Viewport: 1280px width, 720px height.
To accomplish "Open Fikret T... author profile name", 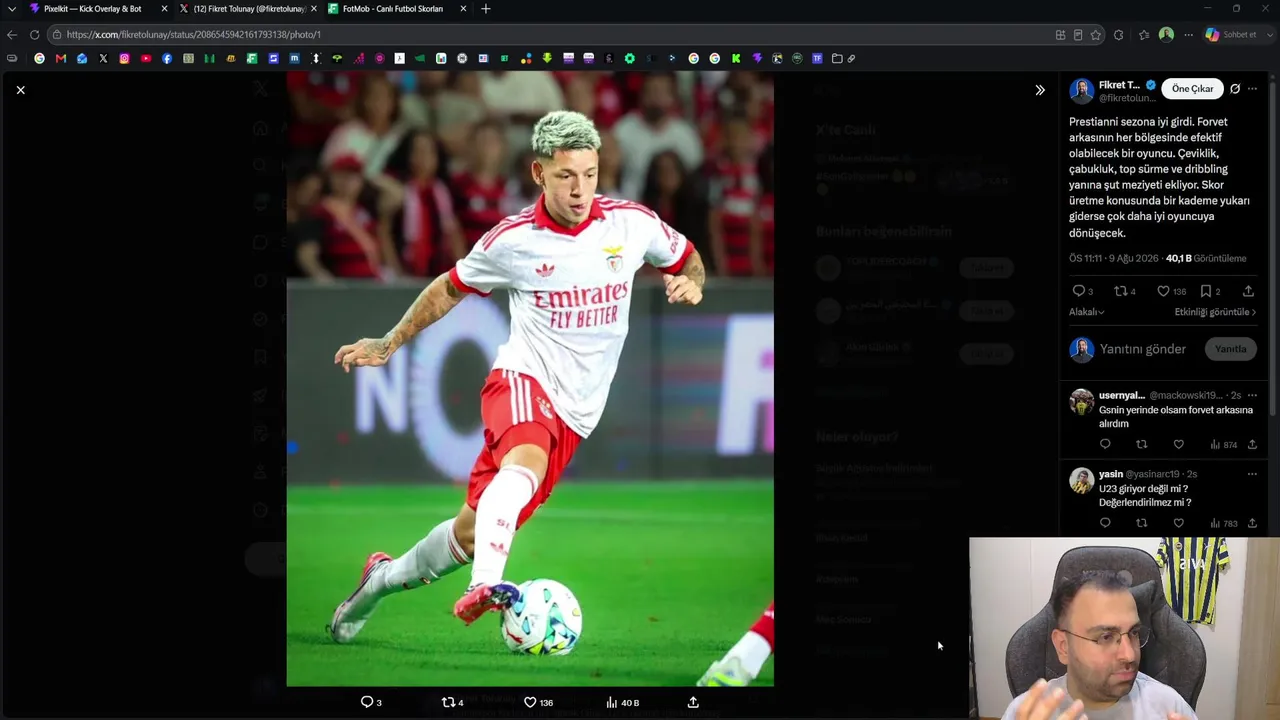I will [x=1119, y=85].
